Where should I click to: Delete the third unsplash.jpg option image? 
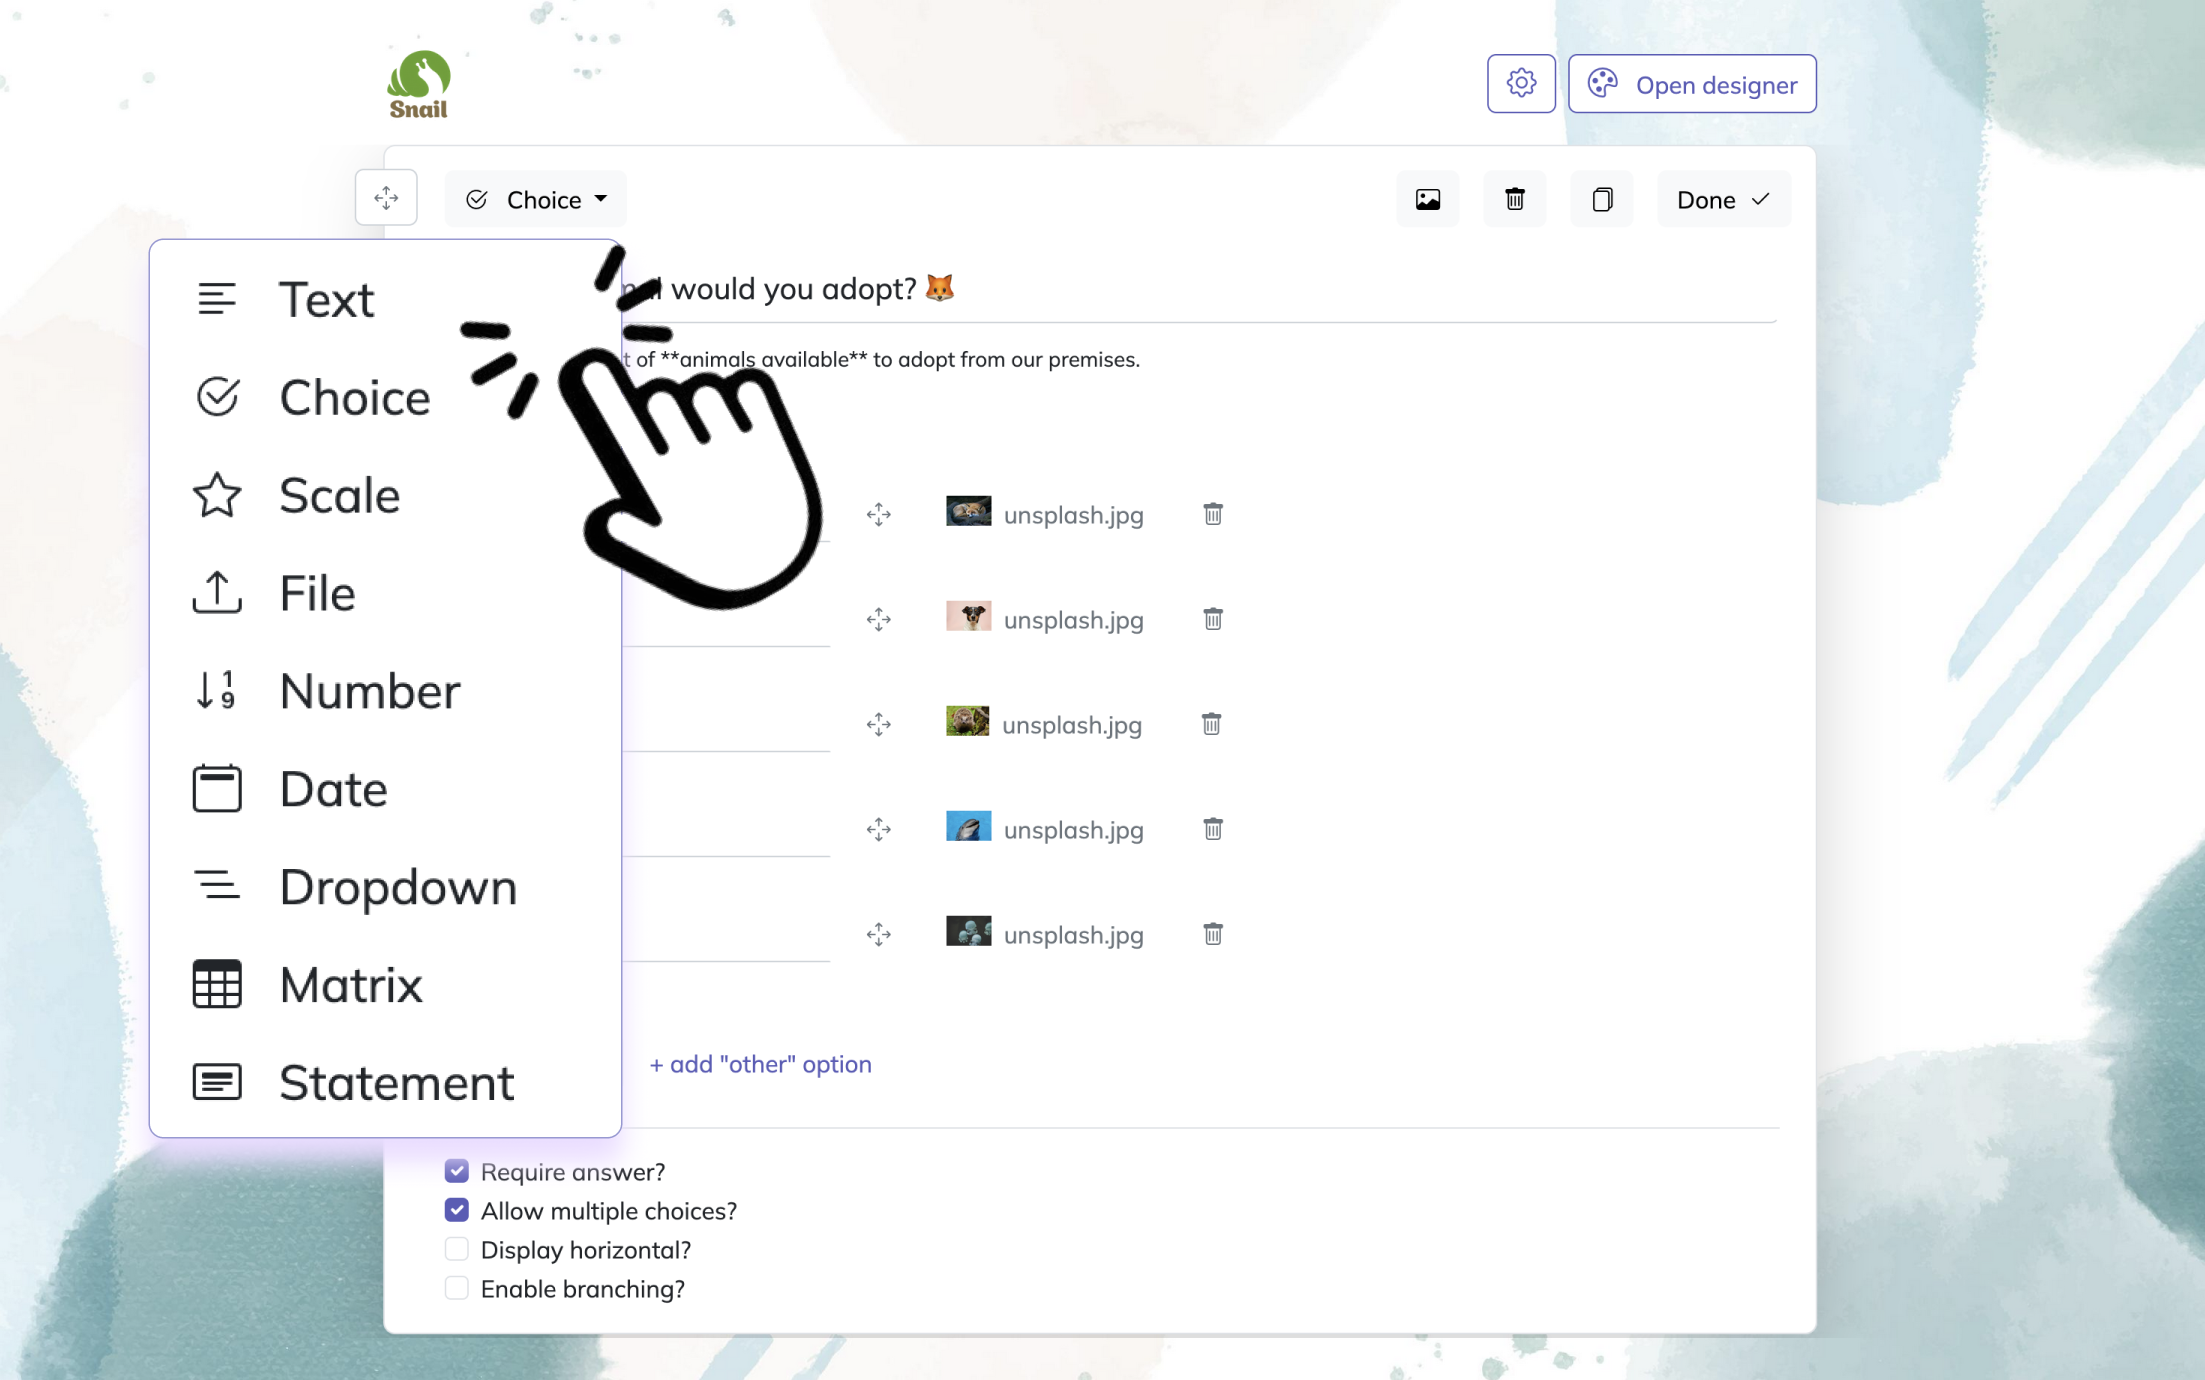(1211, 724)
